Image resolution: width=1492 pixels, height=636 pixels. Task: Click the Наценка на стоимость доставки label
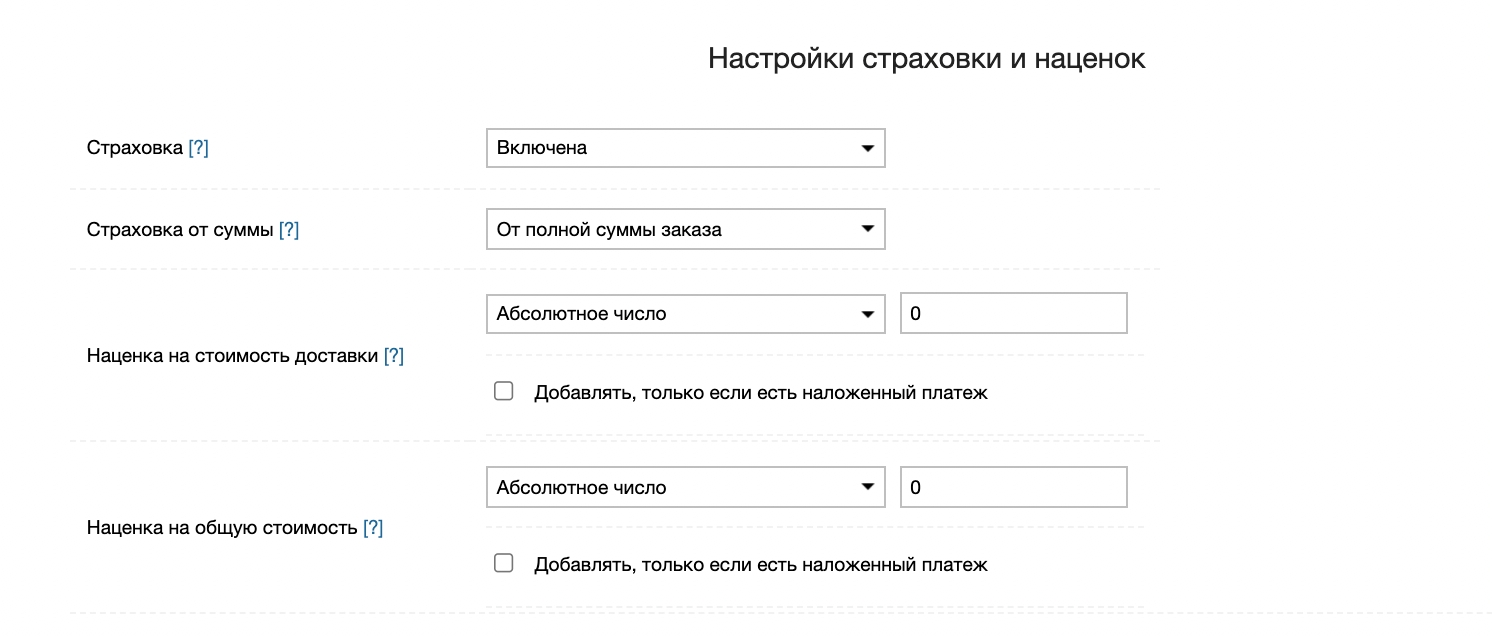pyautogui.click(x=232, y=355)
